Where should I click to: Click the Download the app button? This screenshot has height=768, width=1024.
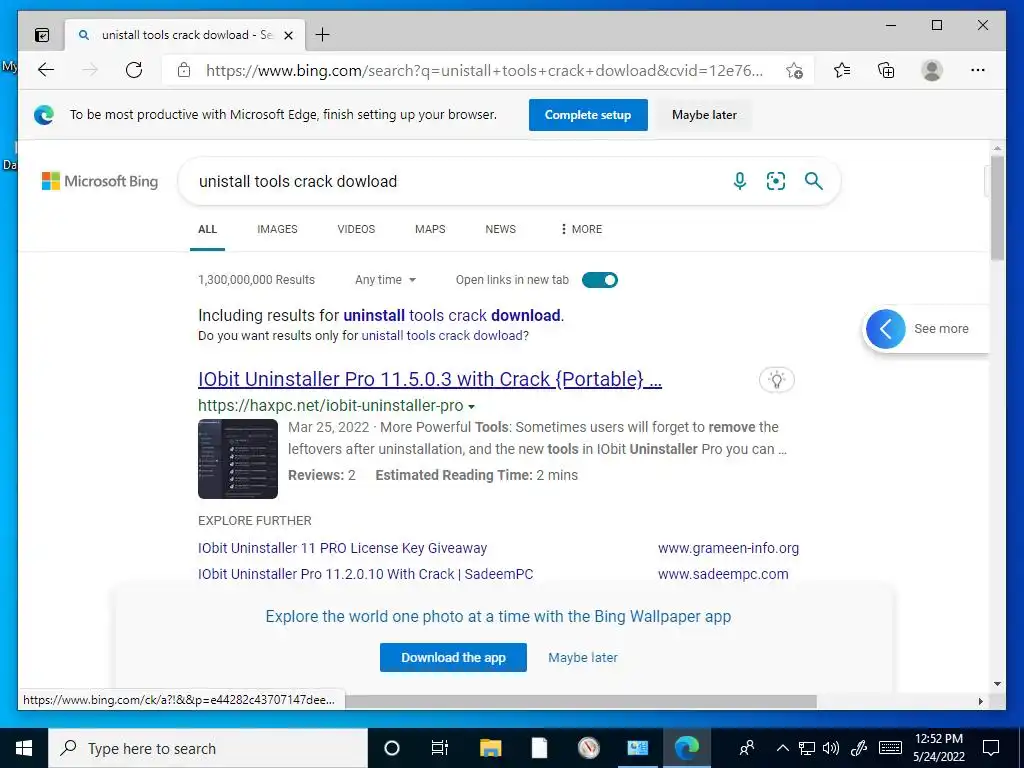click(453, 658)
